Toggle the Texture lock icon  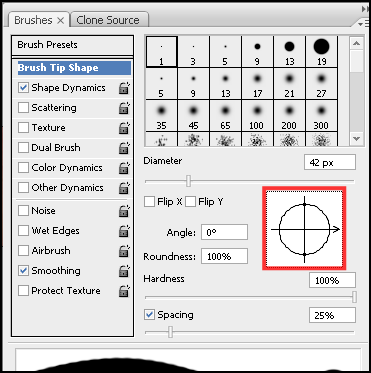point(124,128)
